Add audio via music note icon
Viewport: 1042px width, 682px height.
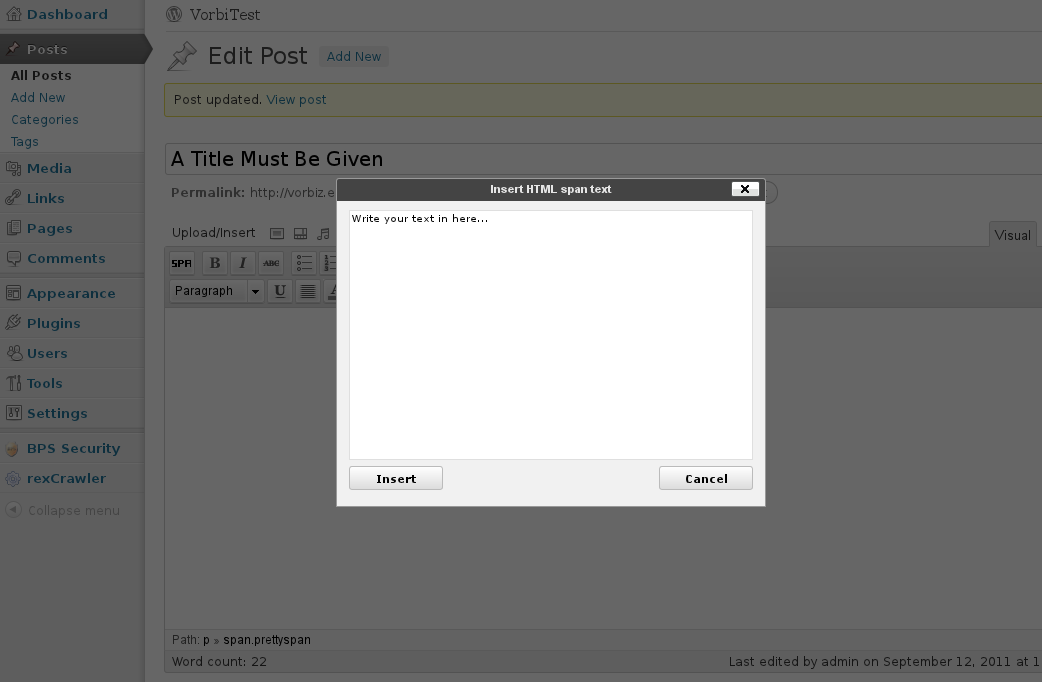click(x=324, y=233)
